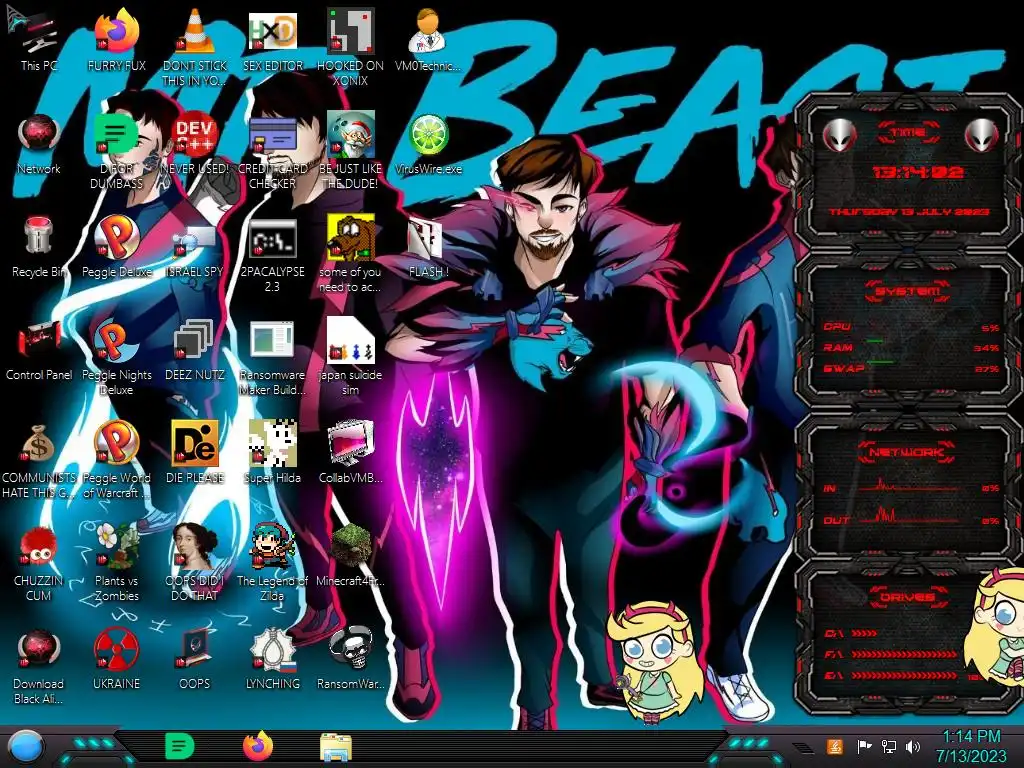This screenshot has height=768, width=1024.
Task: Click the THURSDAY 13 JULY 2023 date text
Action: [x=909, y=212]
